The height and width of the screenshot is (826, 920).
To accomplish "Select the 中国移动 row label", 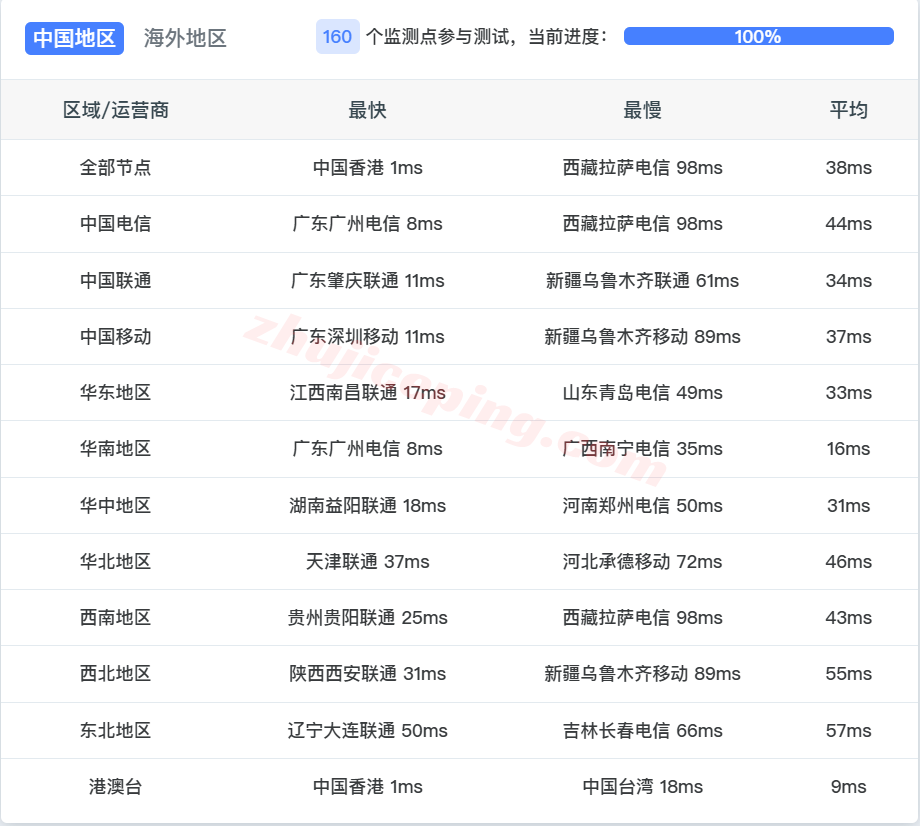I will coord(114,337).
